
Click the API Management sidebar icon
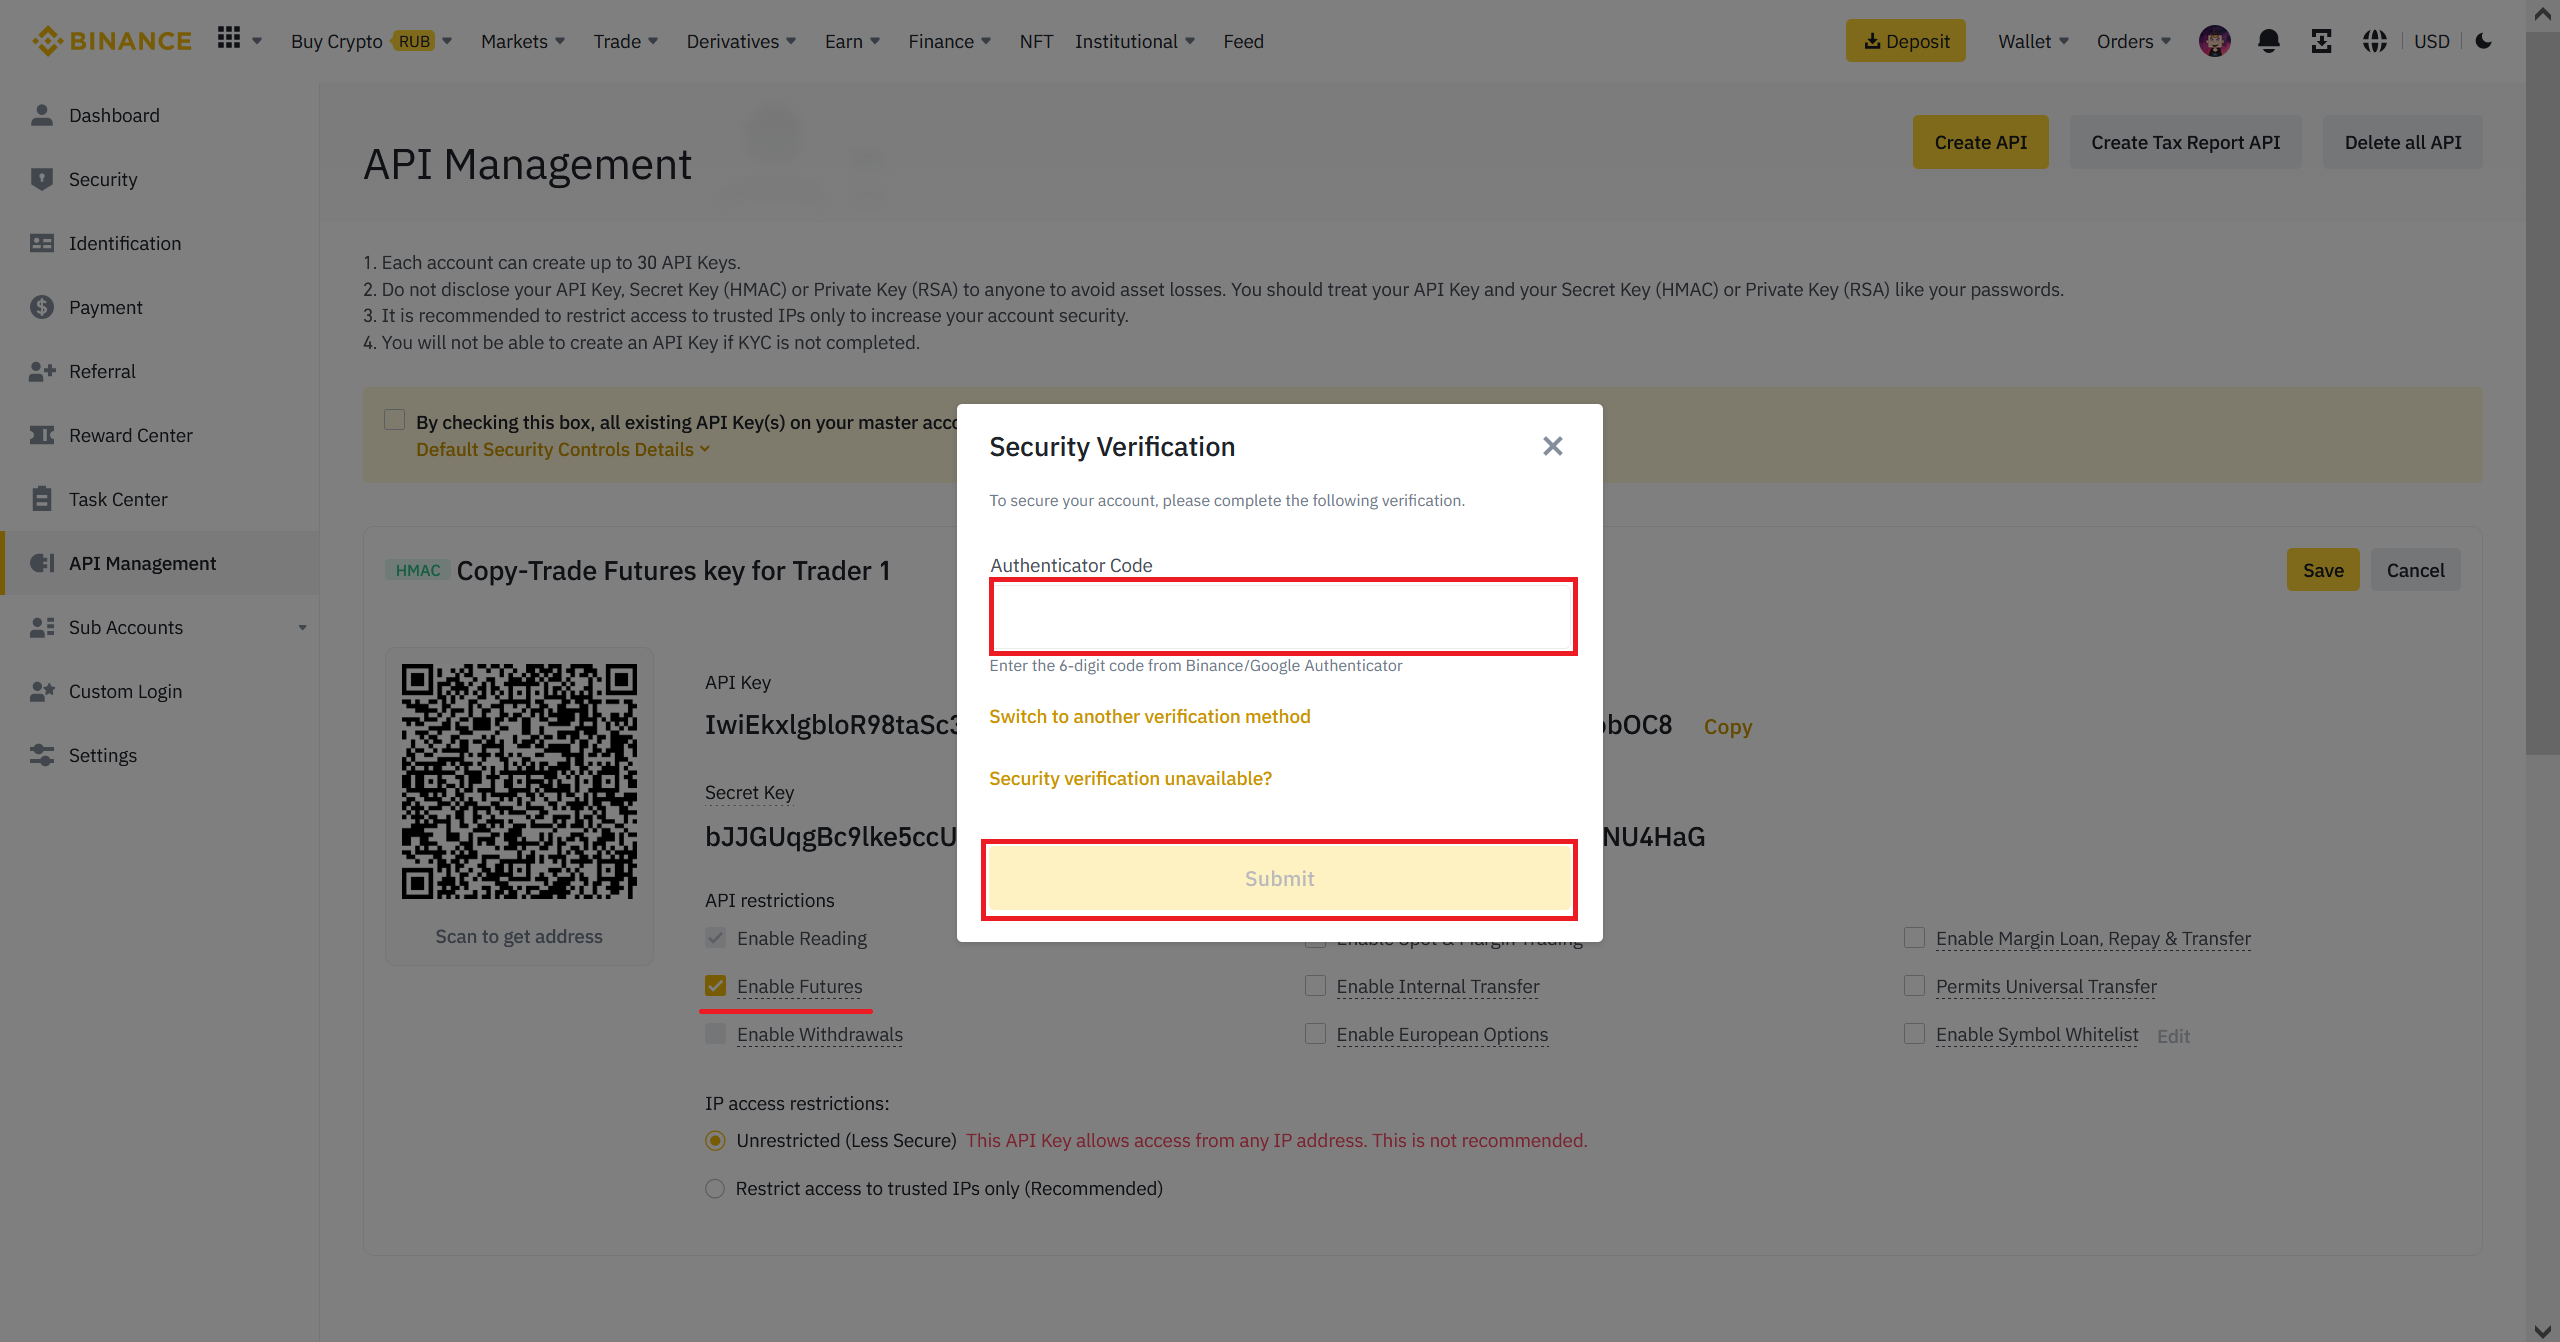pyautogui.click(x=42, y=563)
